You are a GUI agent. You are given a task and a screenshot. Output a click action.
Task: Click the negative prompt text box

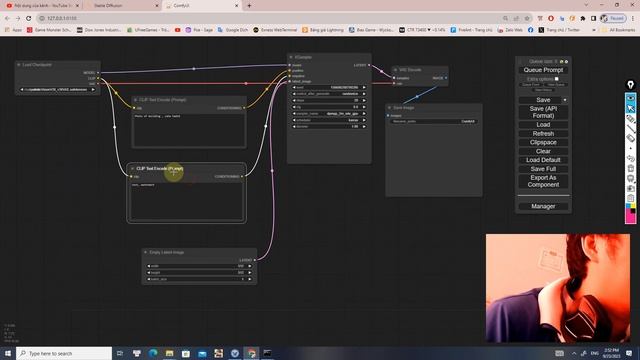pyautogui.click(x=187, y=201)
